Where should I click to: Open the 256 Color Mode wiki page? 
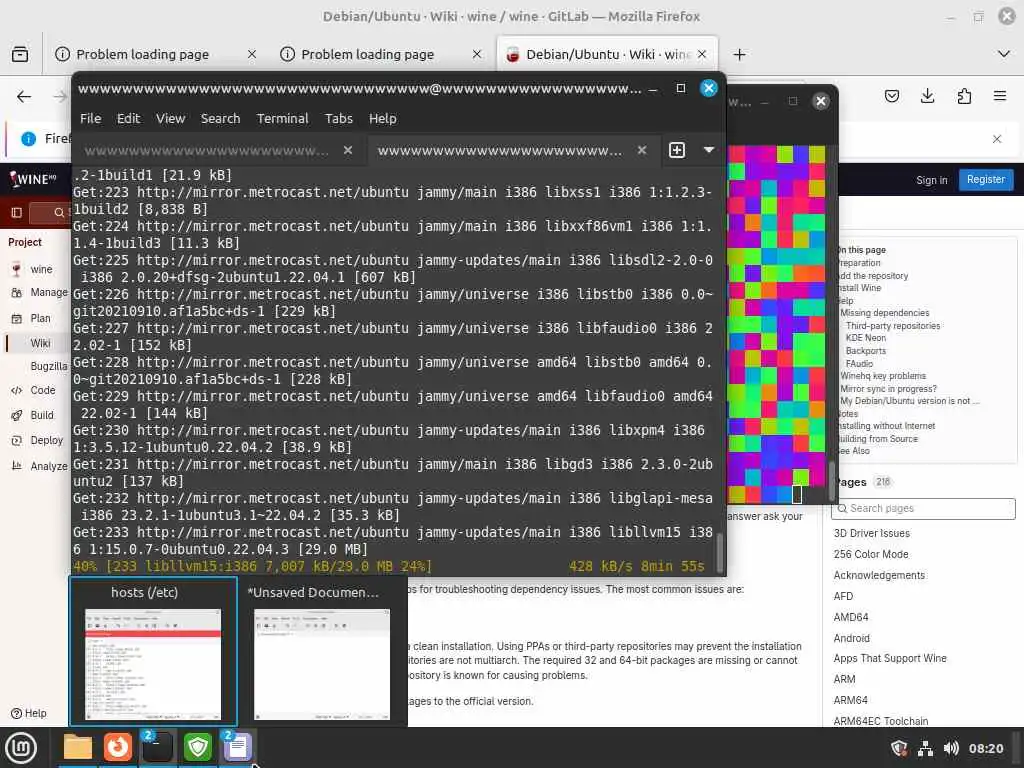(871, 554)
